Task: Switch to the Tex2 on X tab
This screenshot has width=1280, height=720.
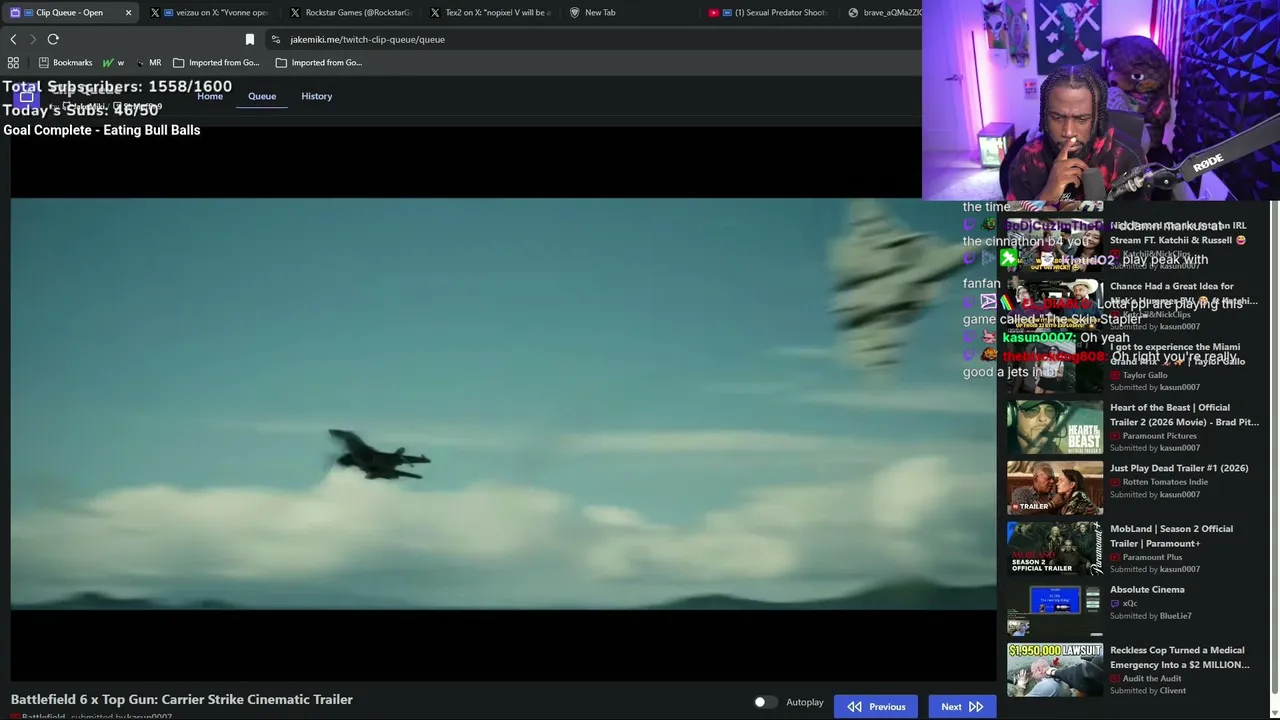Action: point(490,13)
